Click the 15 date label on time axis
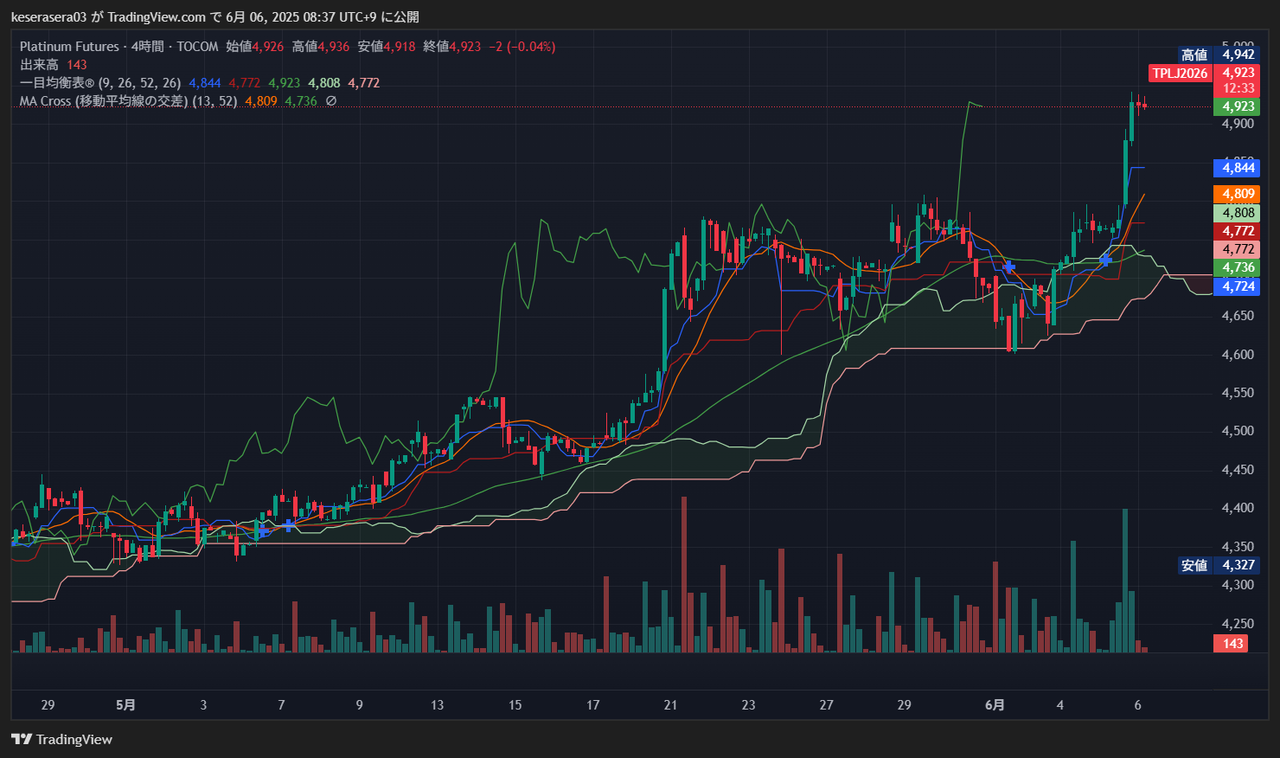The width and height of the screenshot is (1280, 758). pos(515,705)
